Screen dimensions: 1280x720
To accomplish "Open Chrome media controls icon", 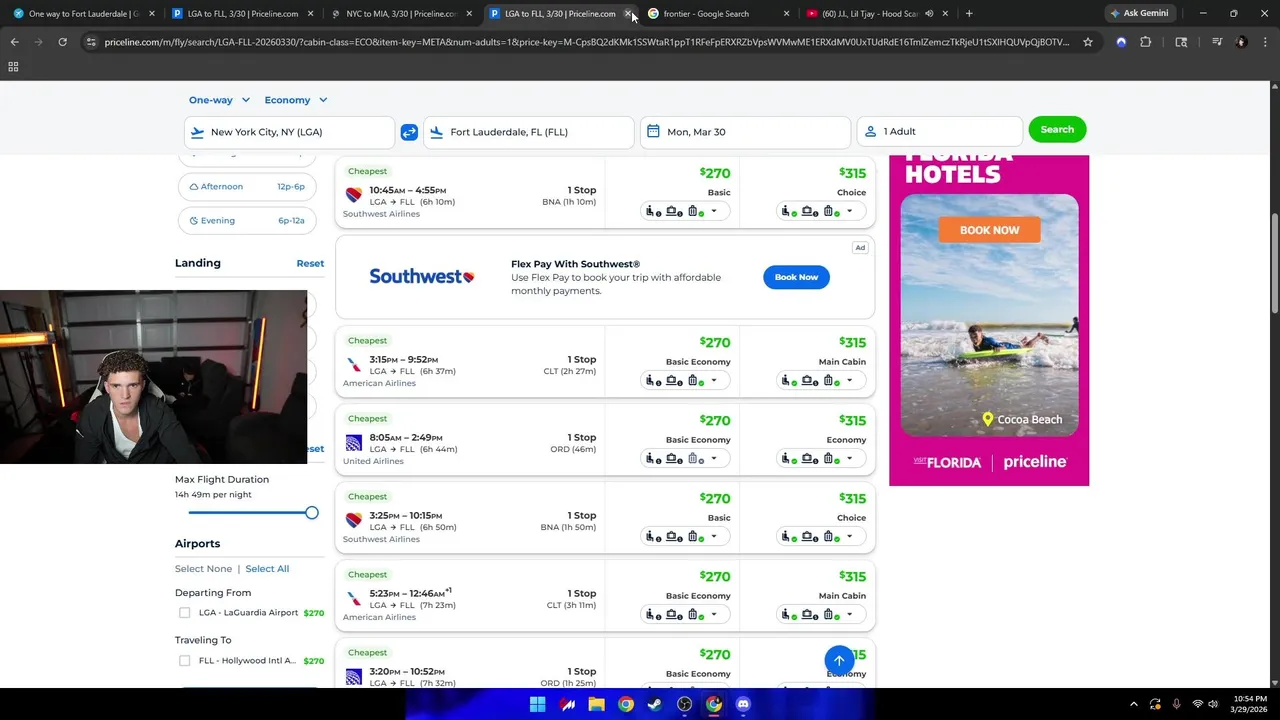I will coord(1217,42).
